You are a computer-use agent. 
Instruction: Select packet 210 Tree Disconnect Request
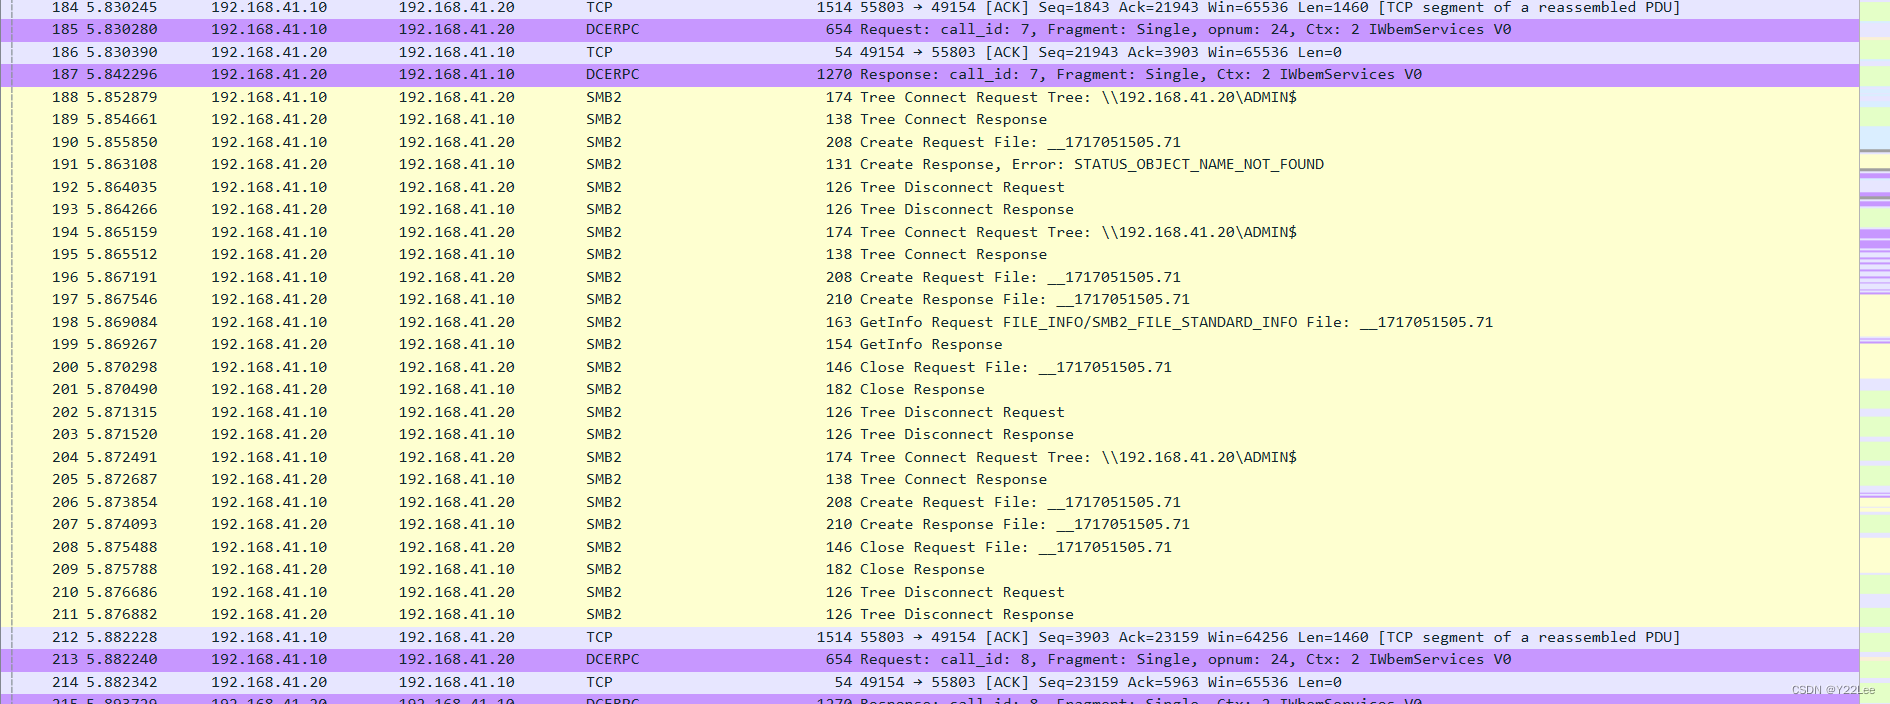930,592
